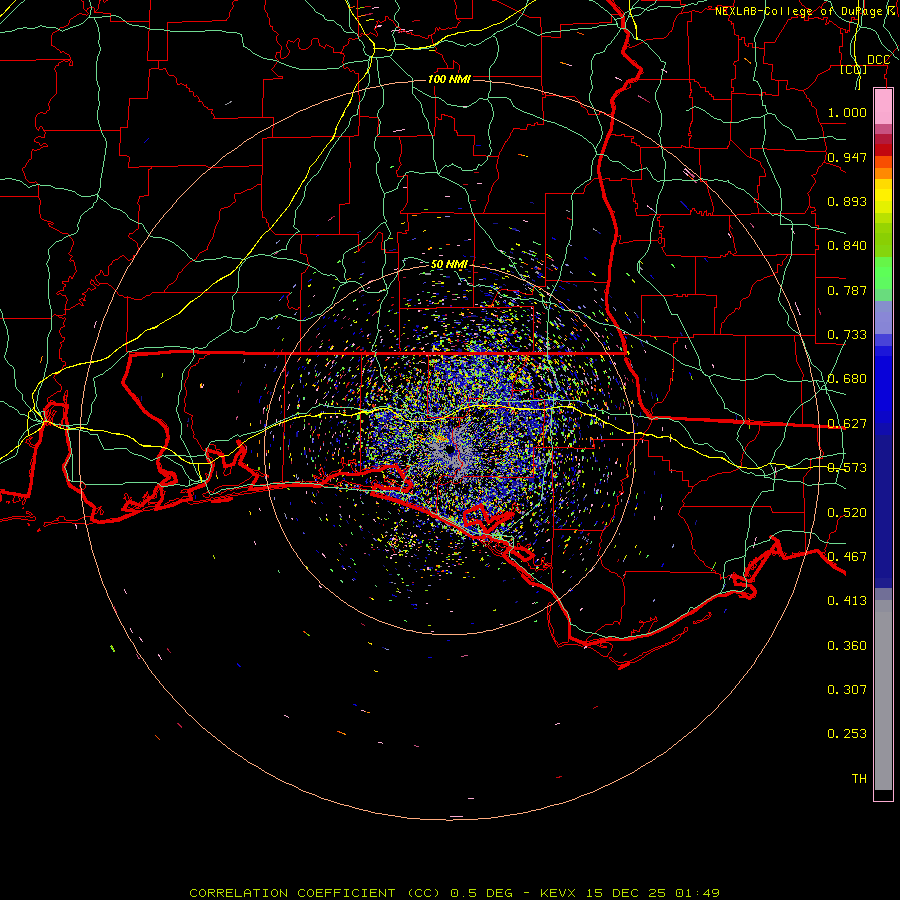Click the 0.307 legend value
This screenshot has width=900, height=900.
(x=847, y=689)
